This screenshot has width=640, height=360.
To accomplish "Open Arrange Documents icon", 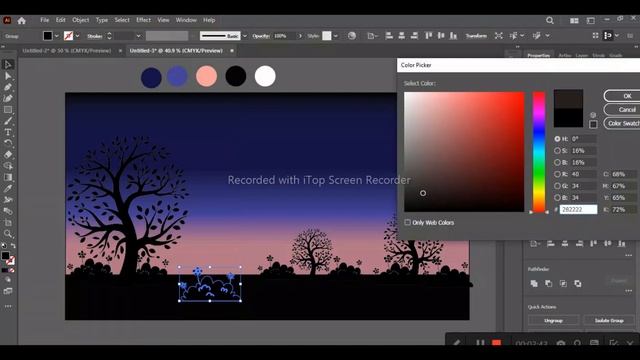I will pos(574,20).
